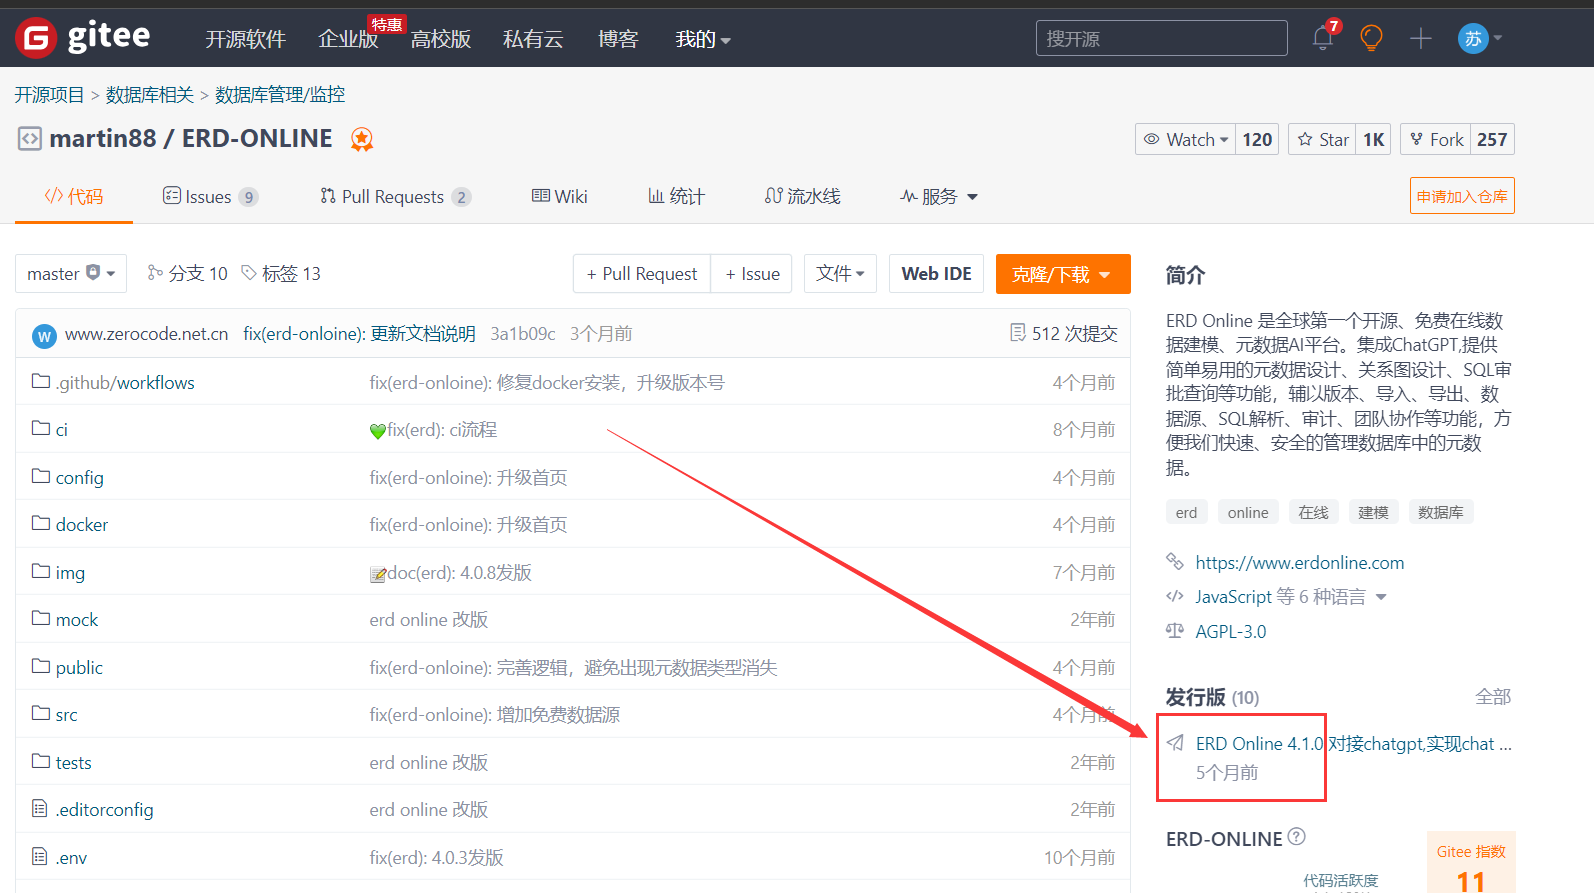Click 数据库相关 breadcrumb link
The image size is (1594, 893).
pos(150,94)
